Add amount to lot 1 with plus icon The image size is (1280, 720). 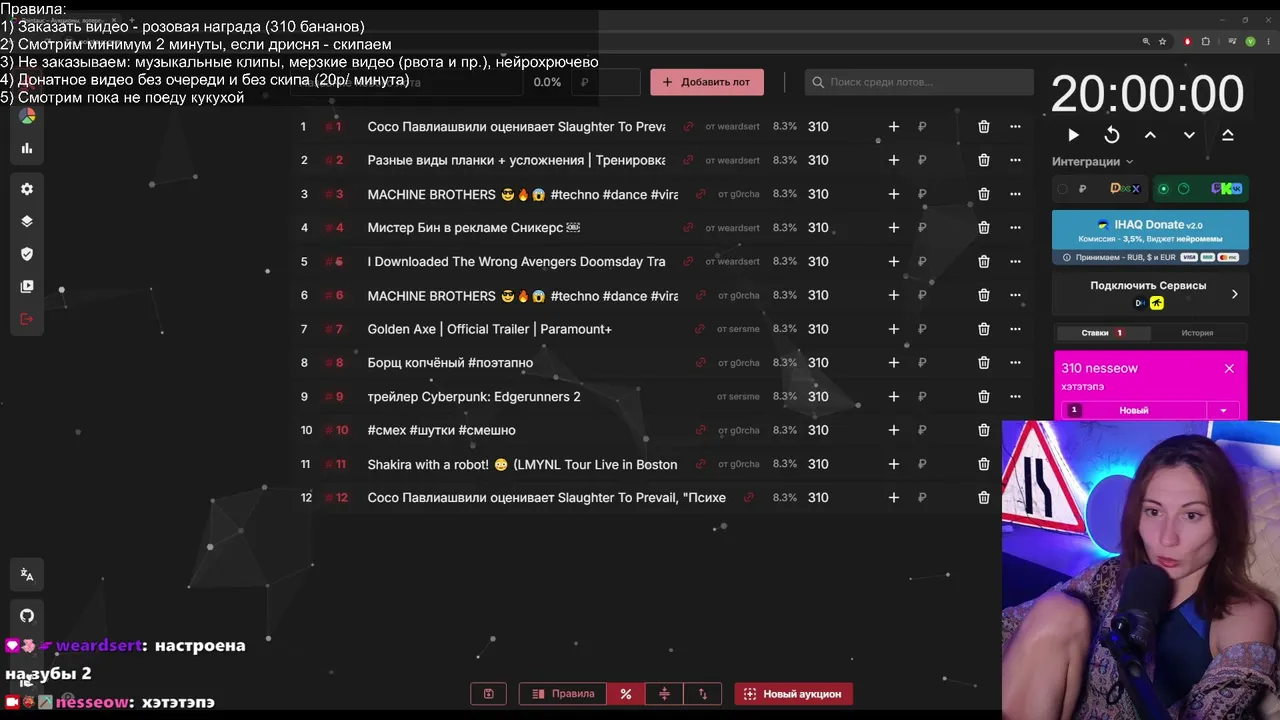(x=894, y=127)
